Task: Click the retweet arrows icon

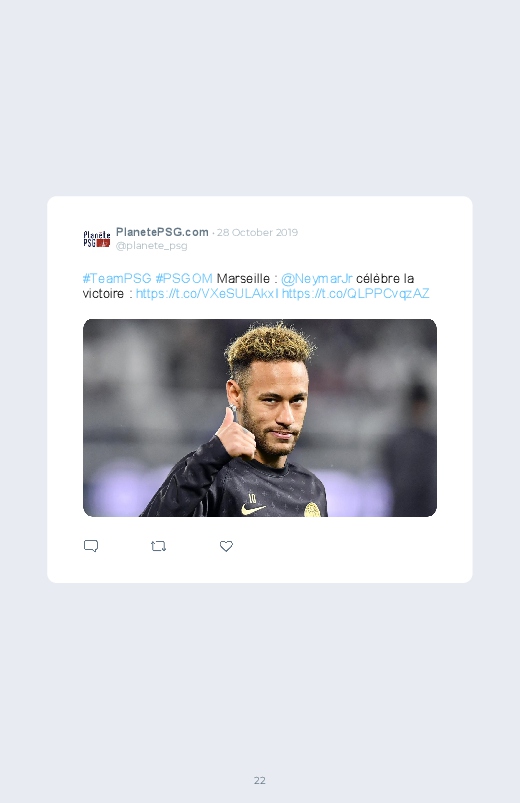Action: (x=158, y=546)
